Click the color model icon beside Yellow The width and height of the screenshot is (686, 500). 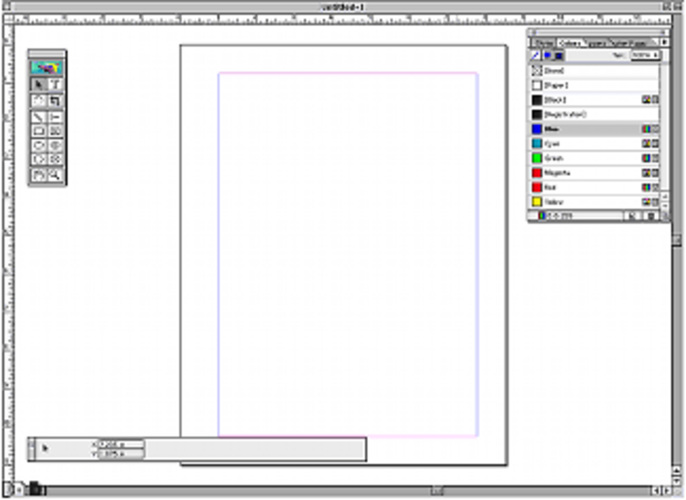646,202
